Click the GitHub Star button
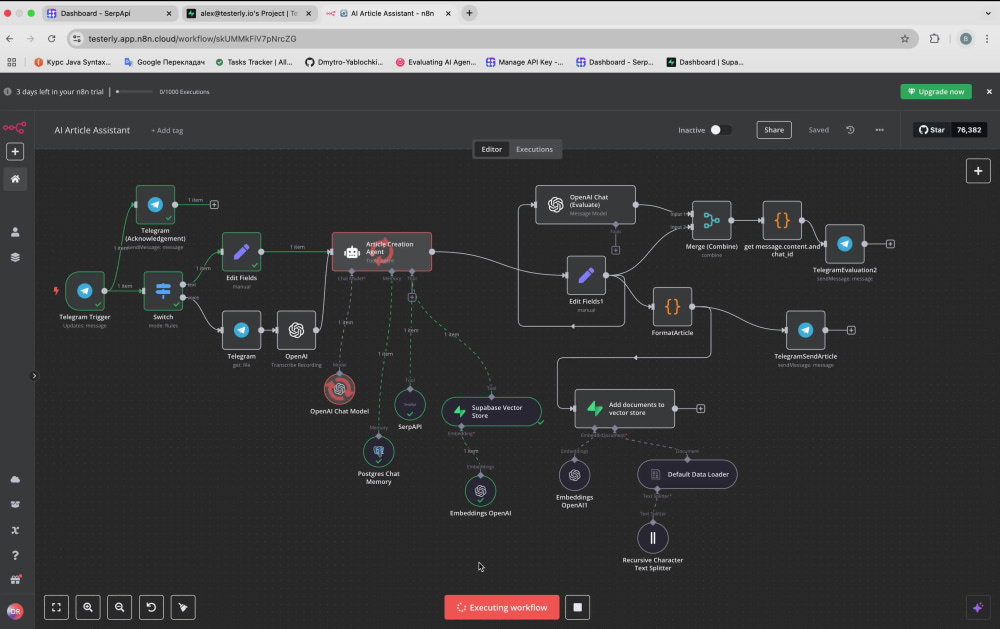 coord(932,130)
